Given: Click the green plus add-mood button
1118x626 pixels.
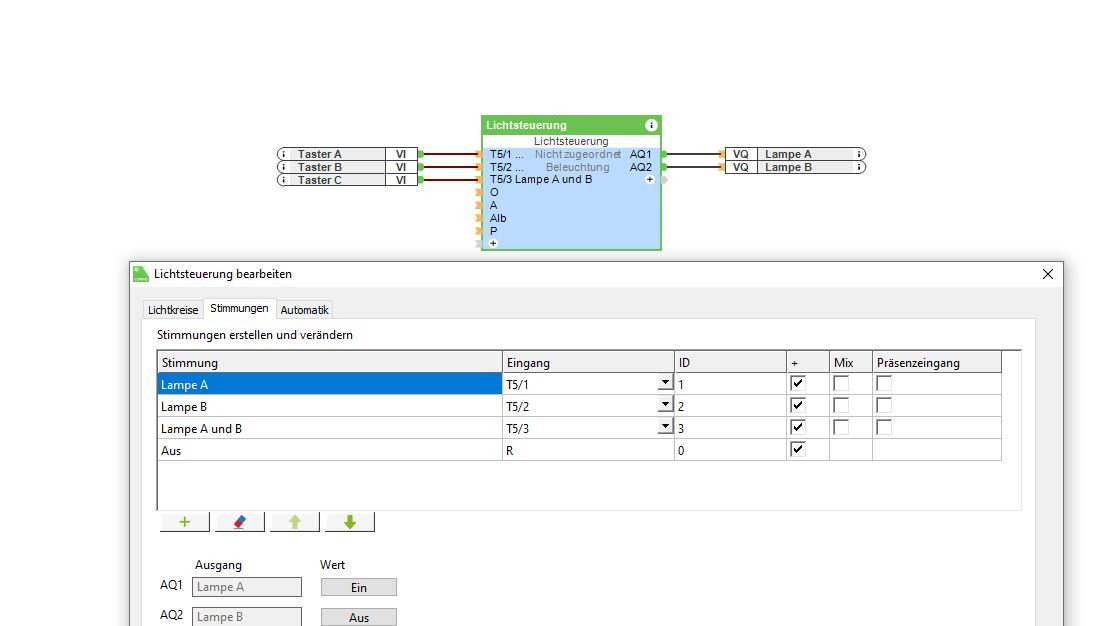Looking at the screenshot, I should [184, 522].
